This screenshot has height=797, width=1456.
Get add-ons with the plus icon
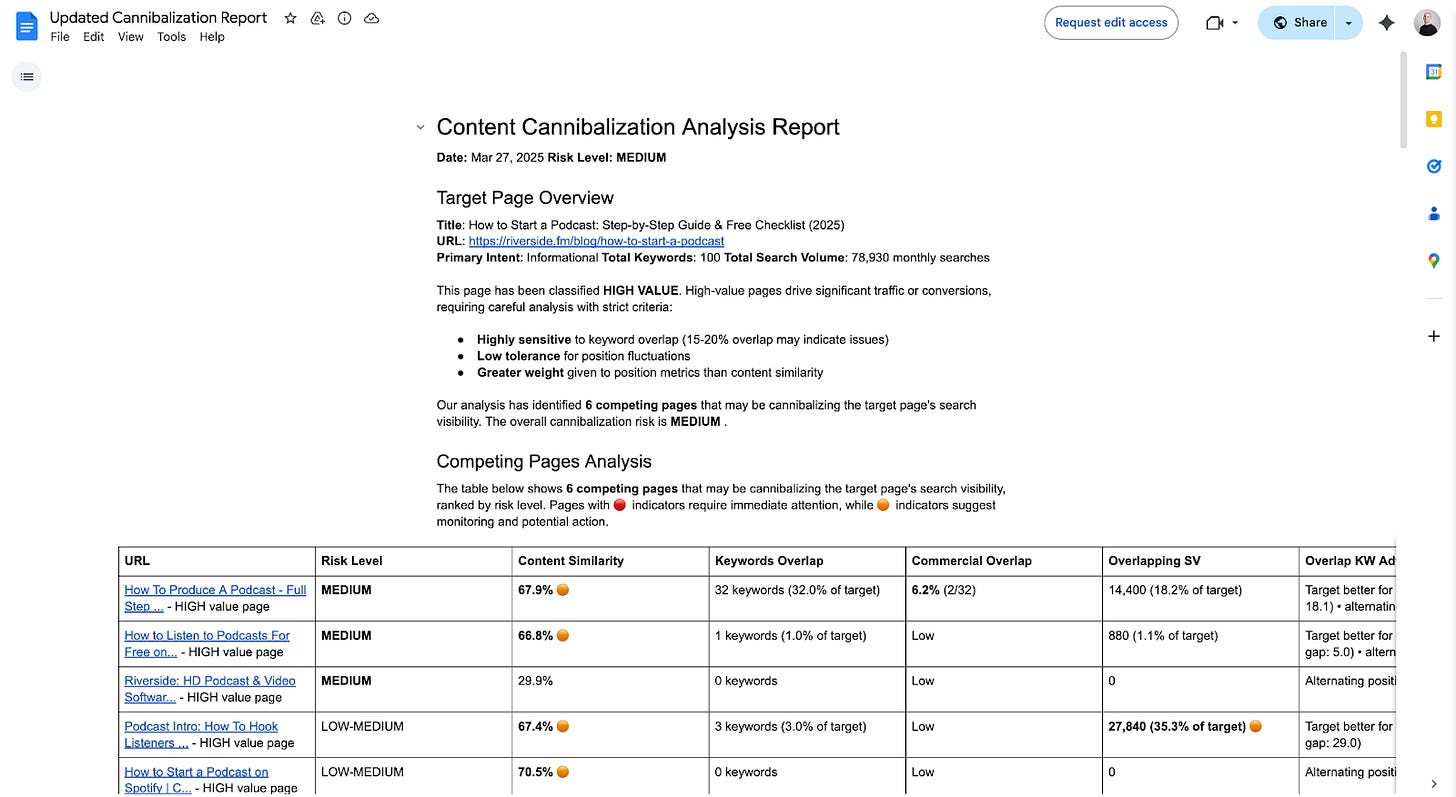coord(1433,336)
